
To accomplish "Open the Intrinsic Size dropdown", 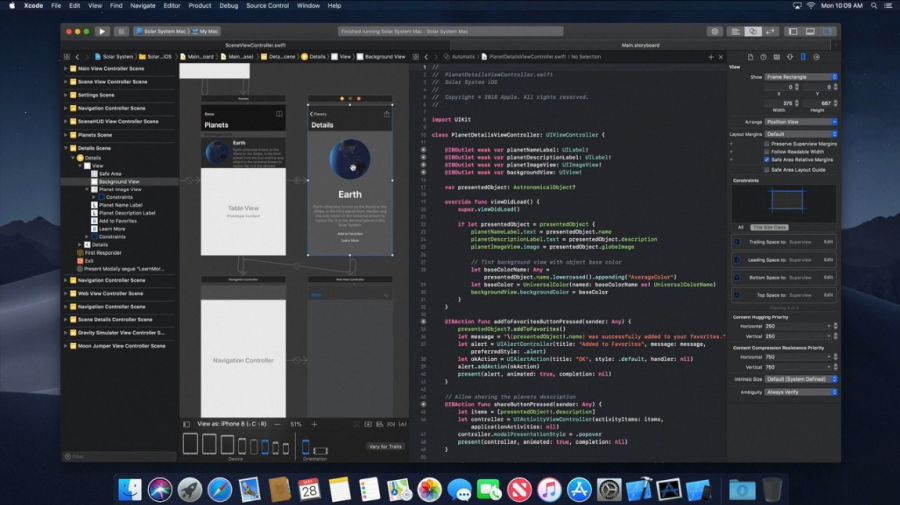I will (801, 379).
